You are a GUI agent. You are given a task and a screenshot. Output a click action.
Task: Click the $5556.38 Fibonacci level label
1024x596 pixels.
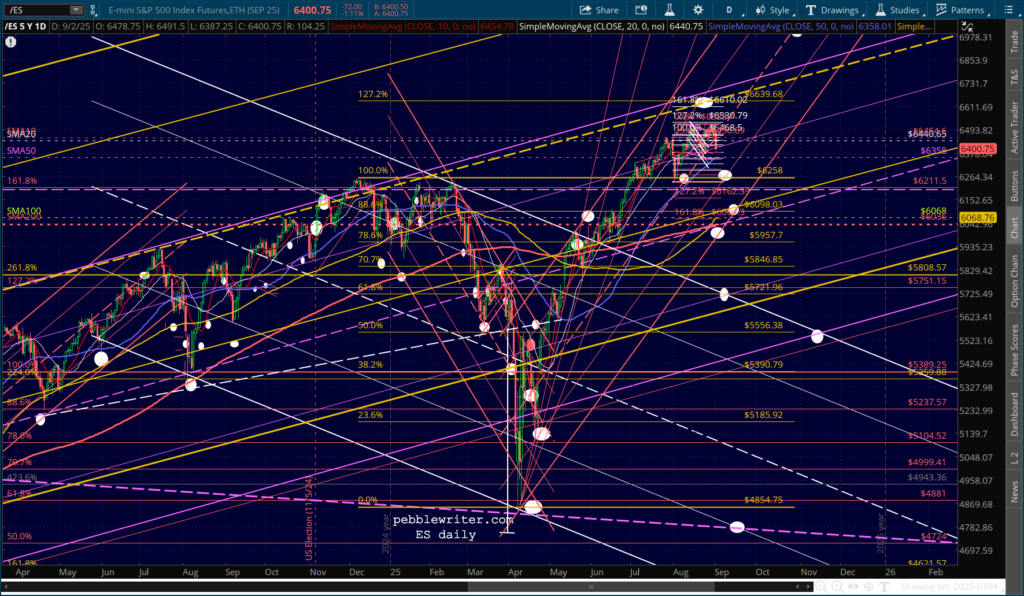(763, 325)
